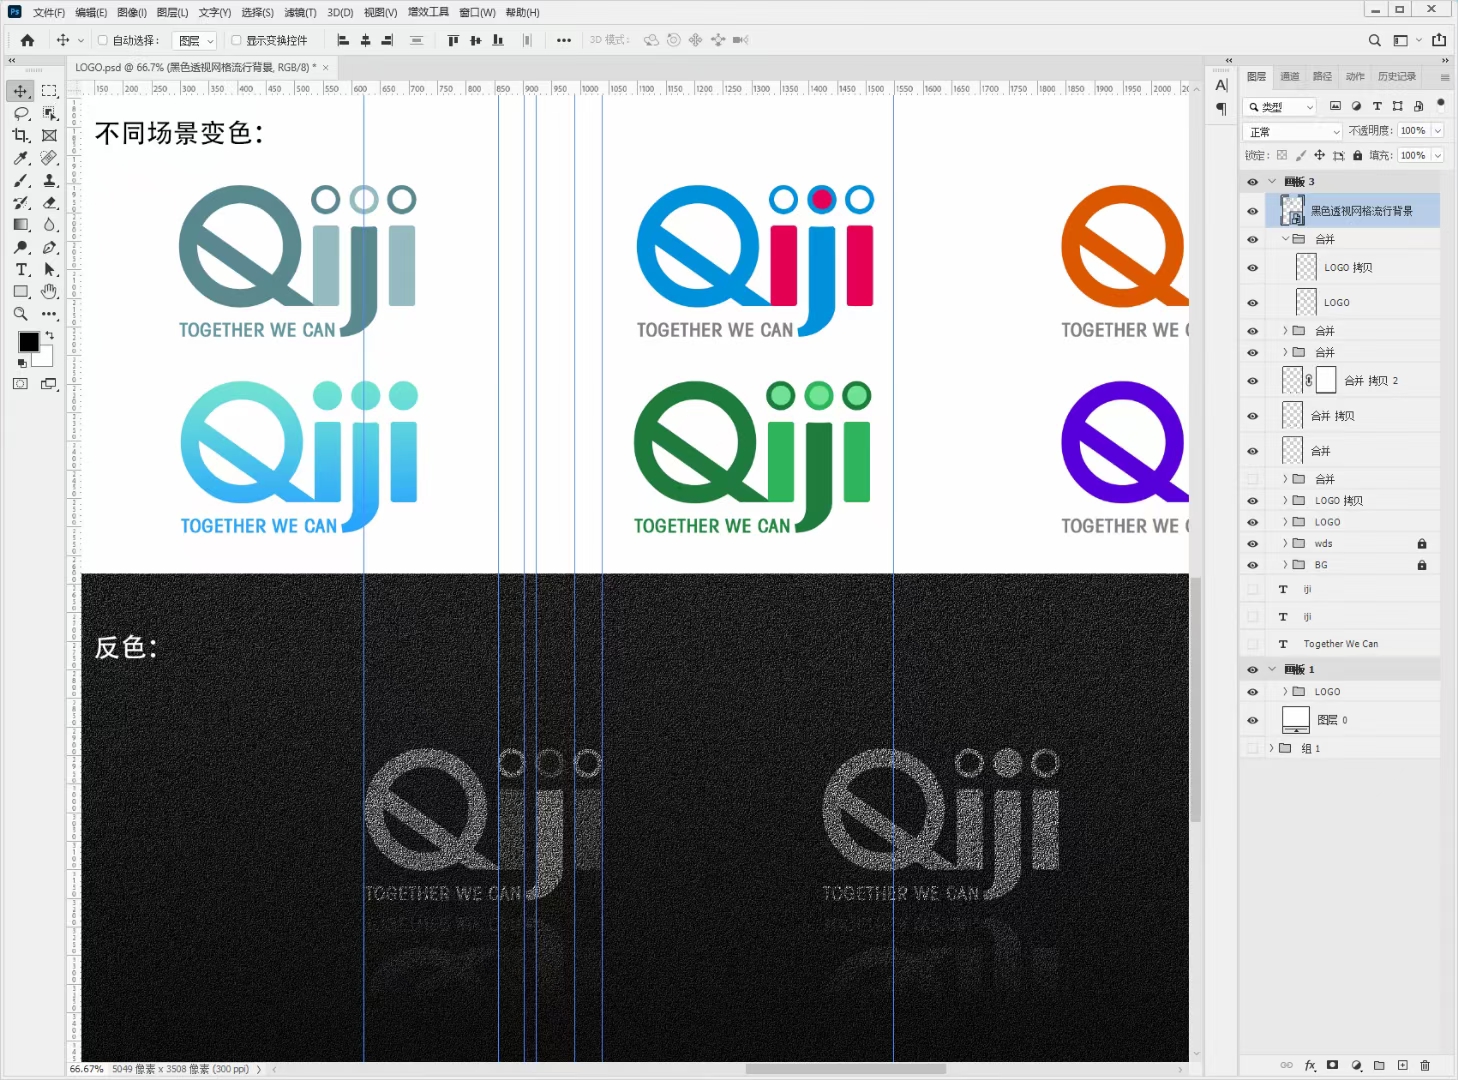1458x1080 pixels.
Task: Enable the 显示变换控件 checkbox
Action: point(236,40)
